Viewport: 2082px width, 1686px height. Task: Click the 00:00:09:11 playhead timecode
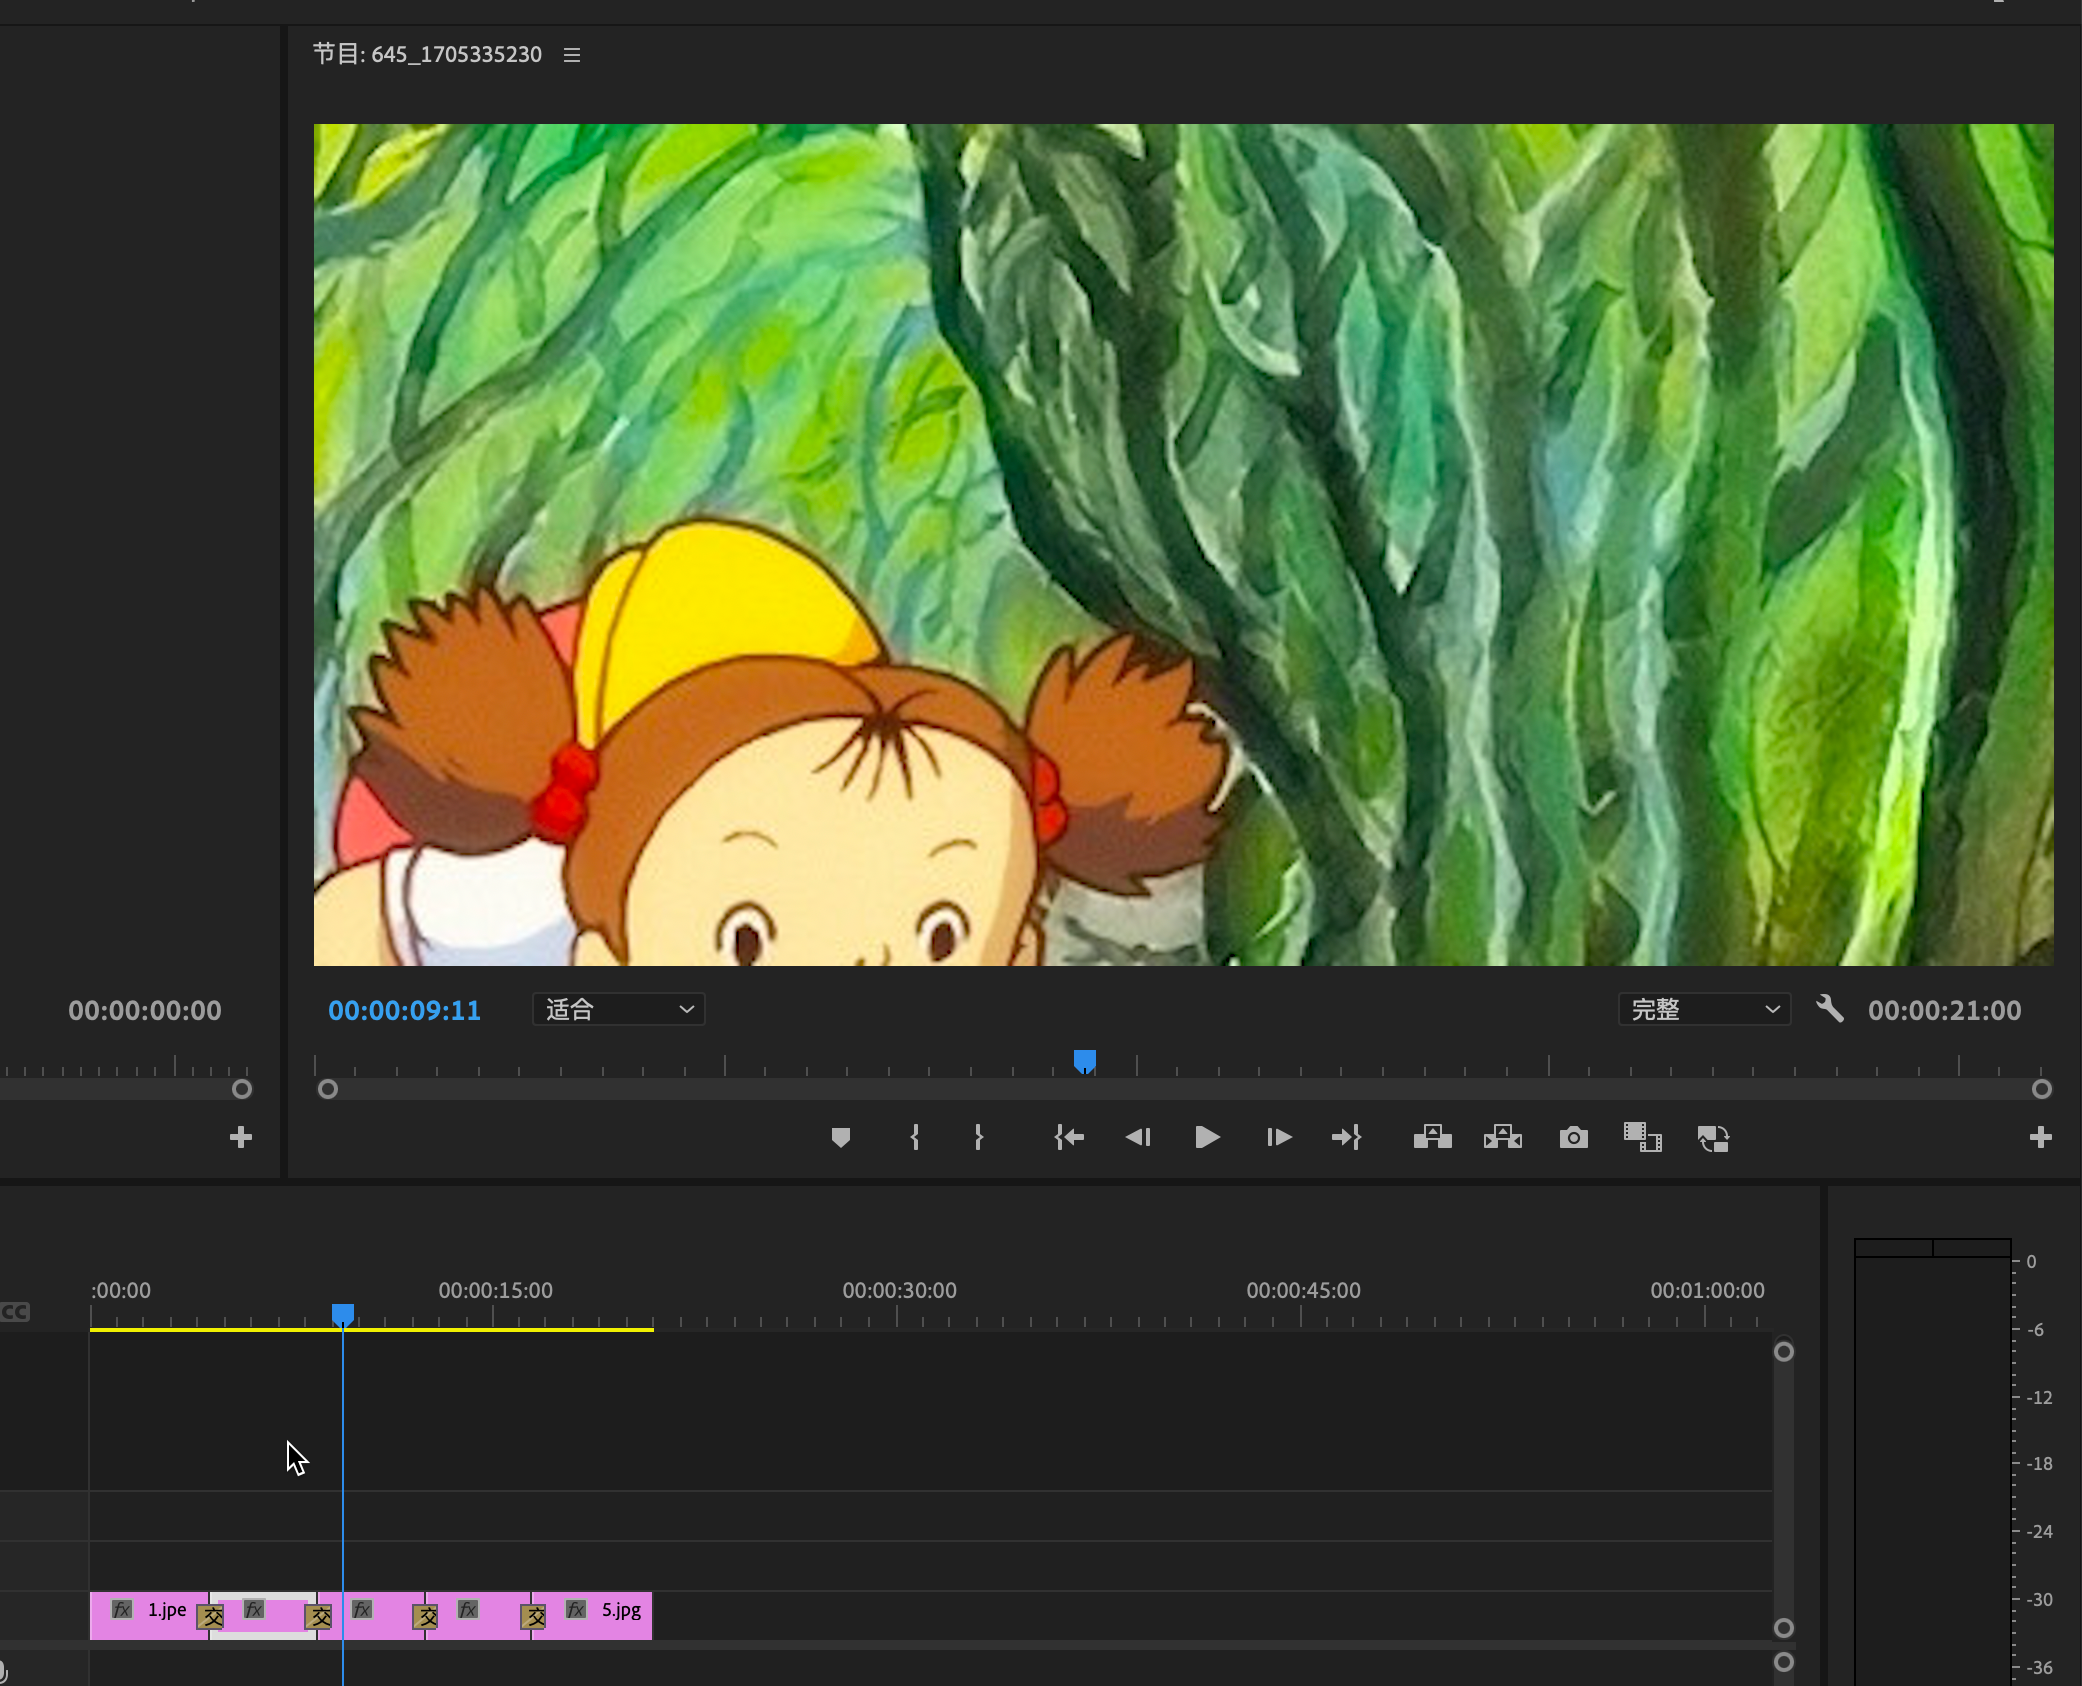[404, 1010]
